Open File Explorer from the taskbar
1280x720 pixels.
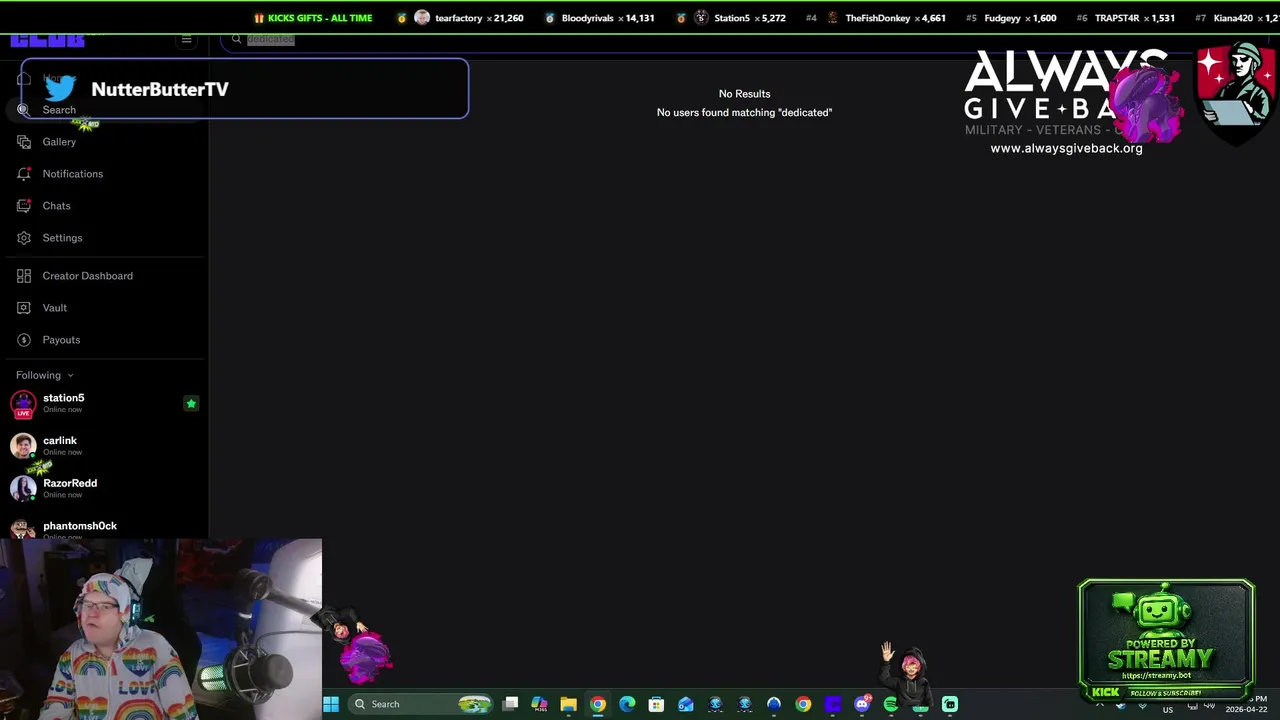[x=568, y=704]
